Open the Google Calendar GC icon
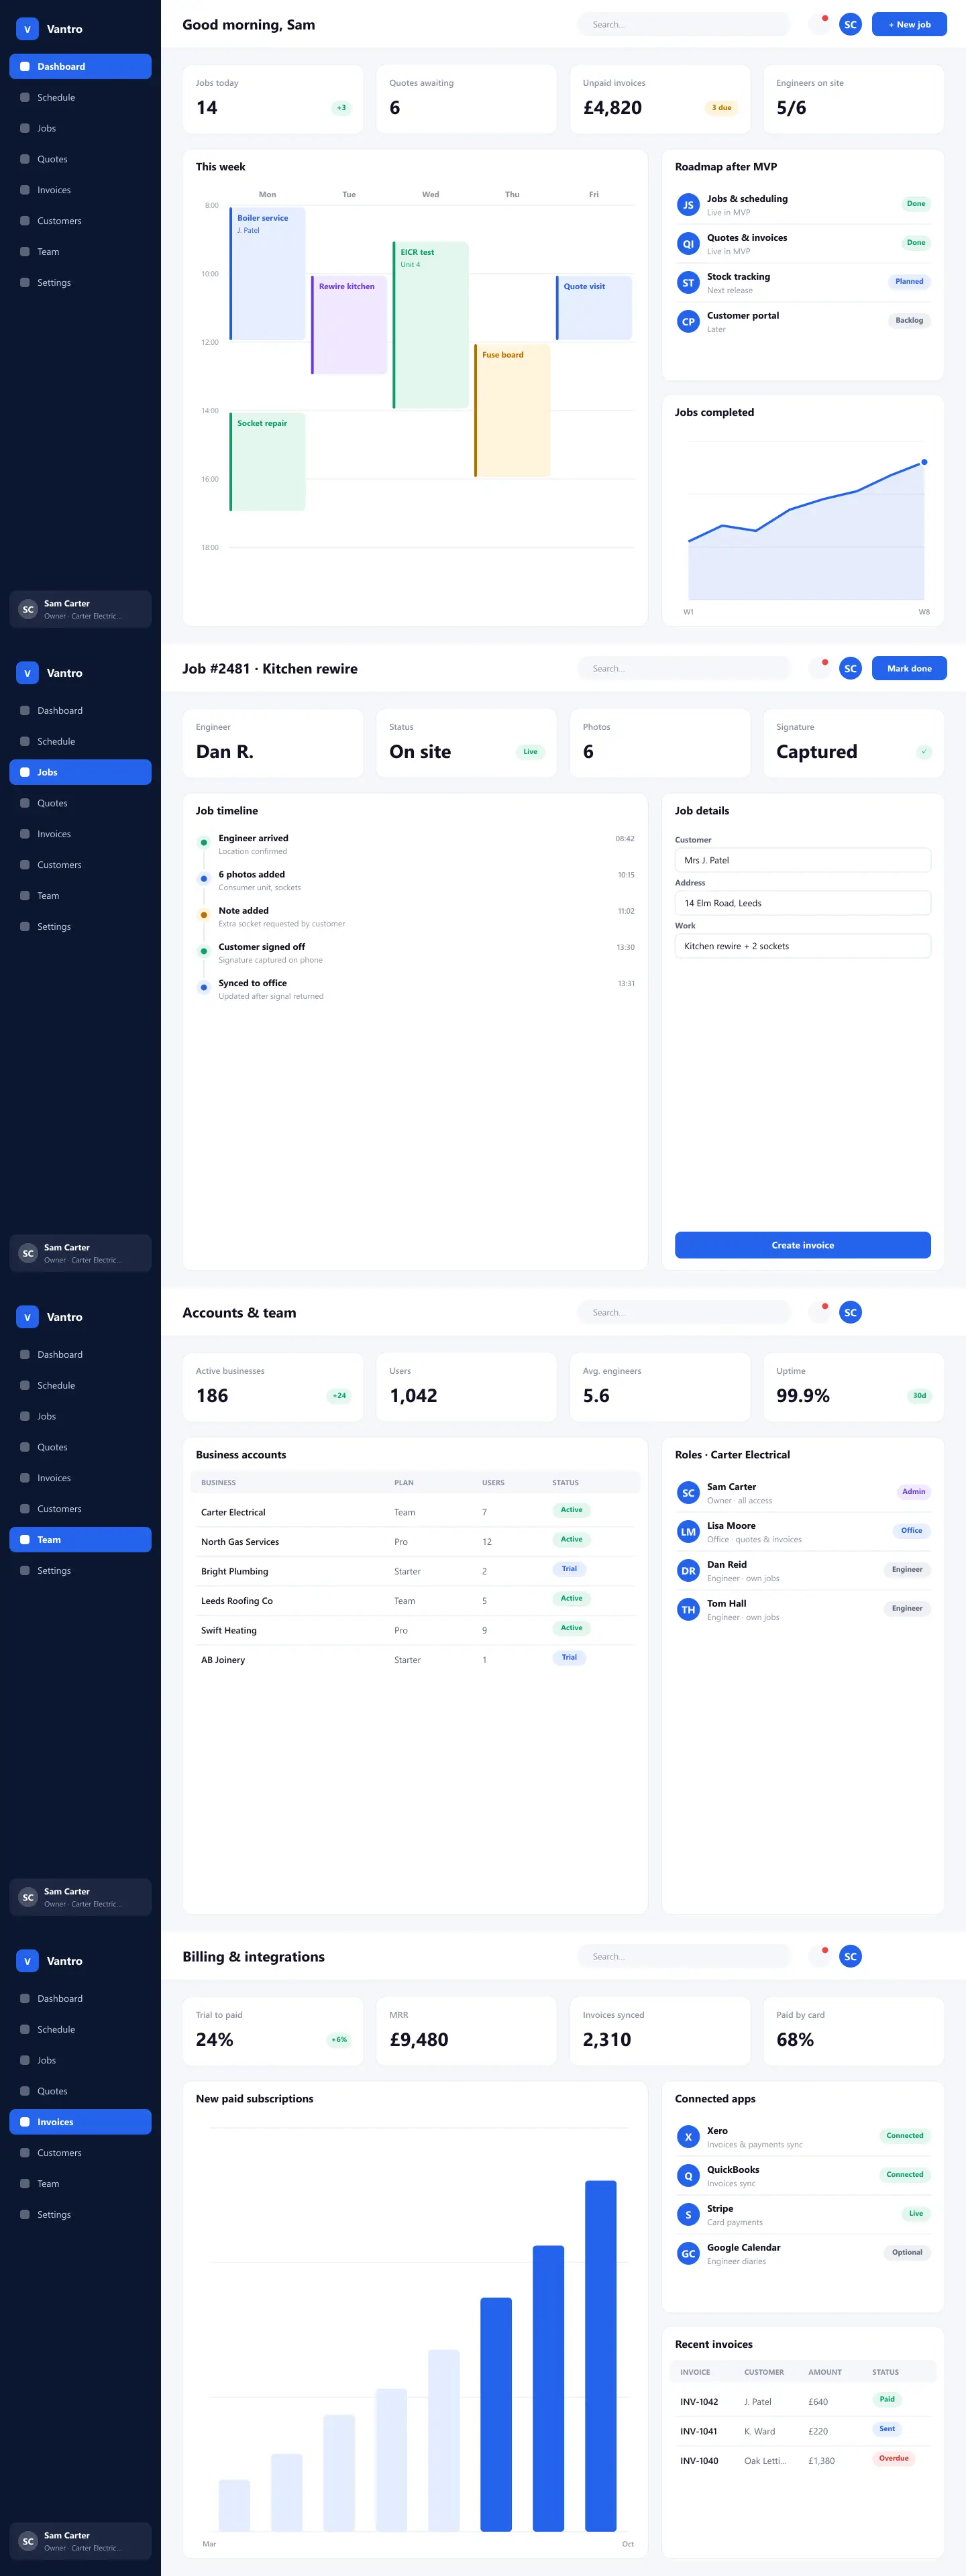Viewport: 966px width, 2576px height. (x=688, y=2254)
